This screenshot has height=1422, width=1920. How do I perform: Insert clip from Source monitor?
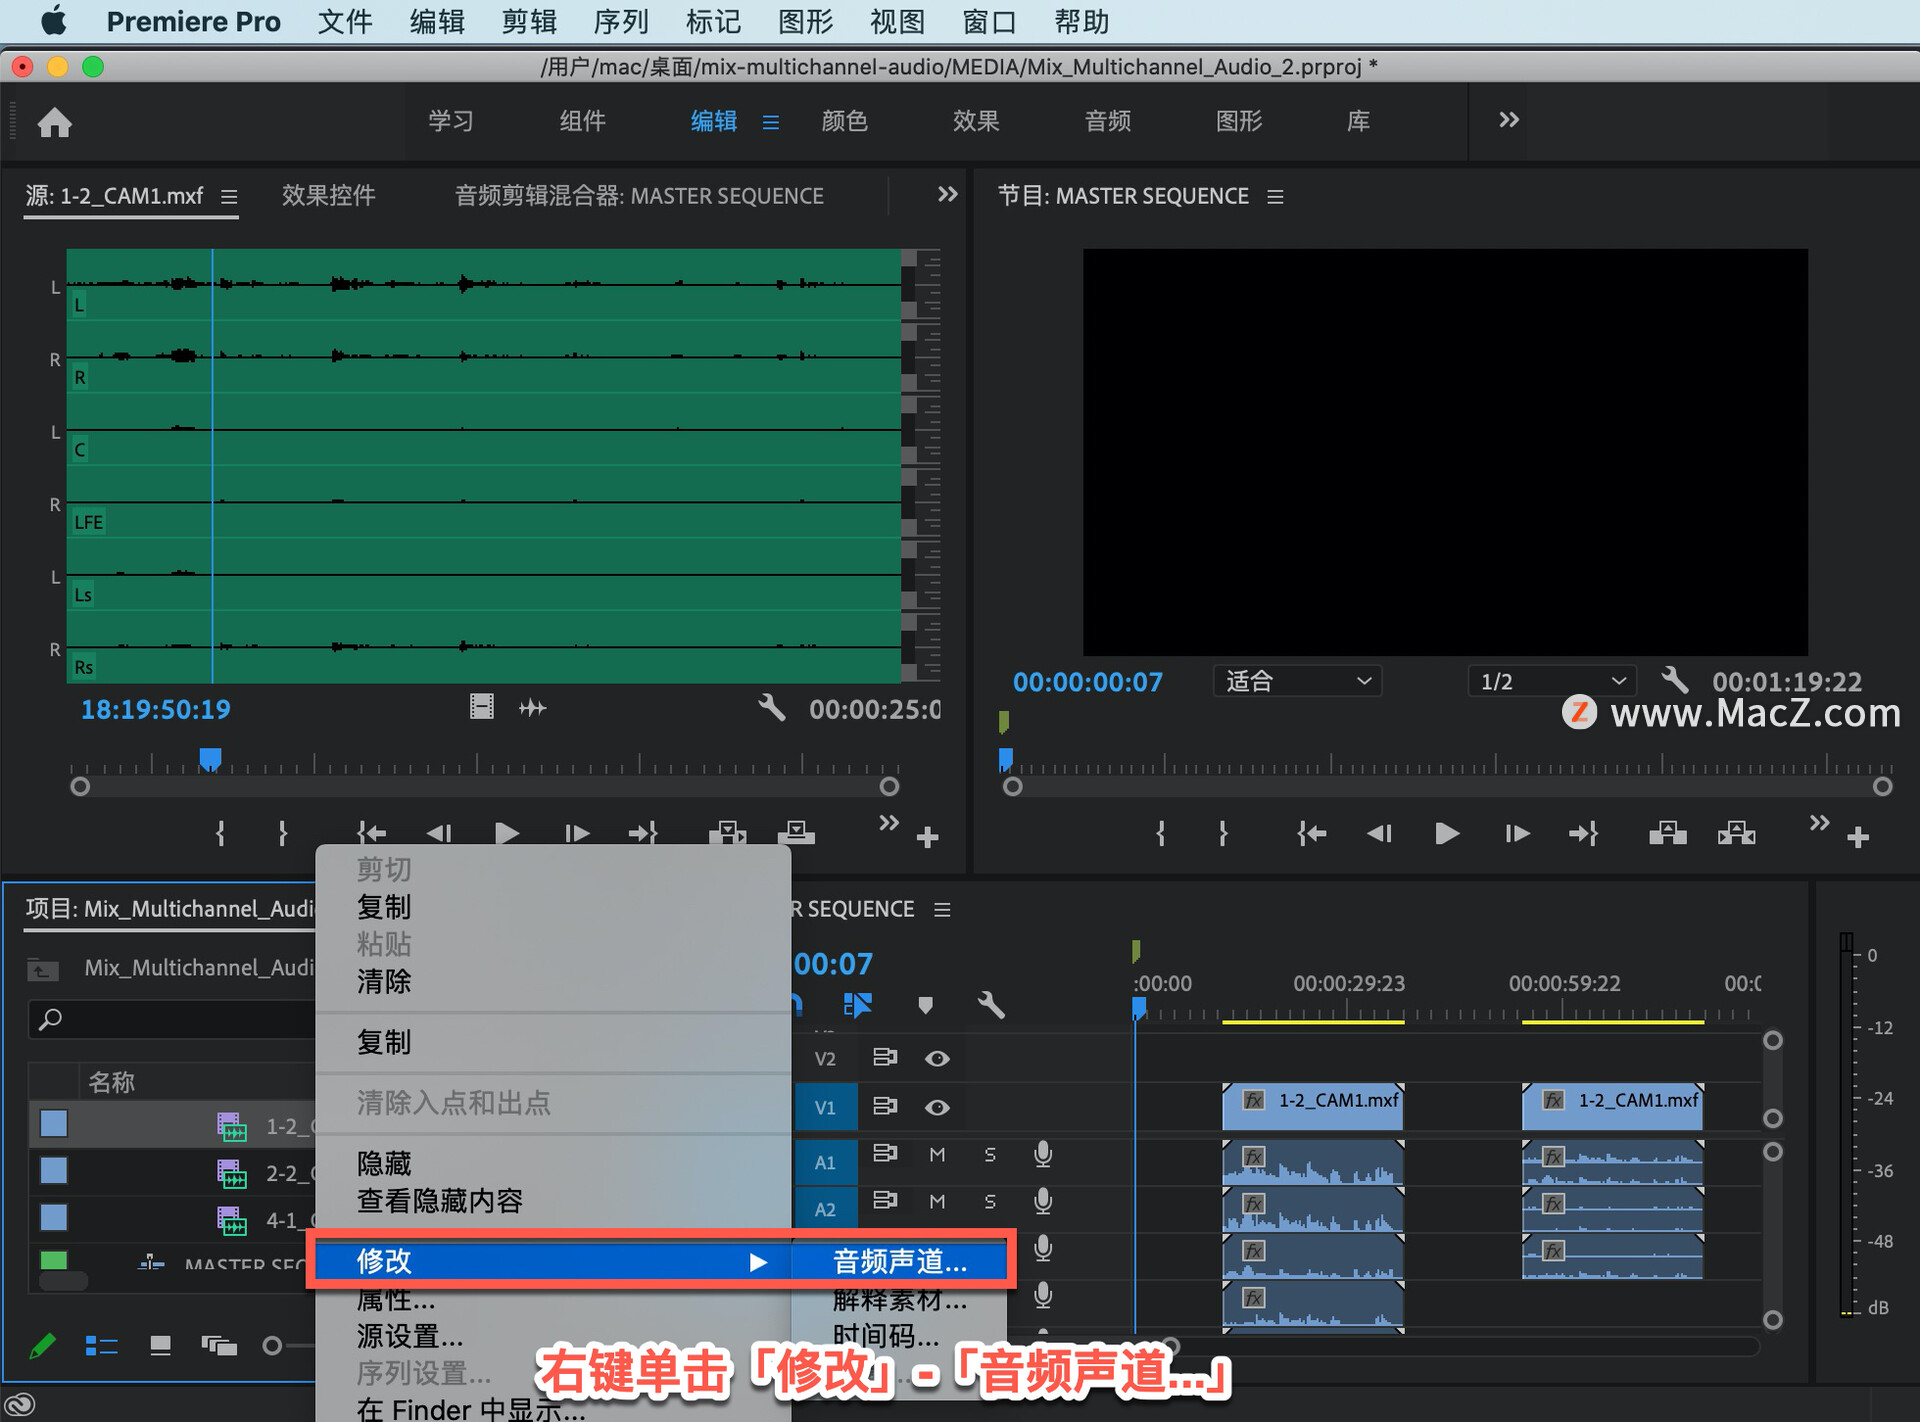tap(727, 833)
